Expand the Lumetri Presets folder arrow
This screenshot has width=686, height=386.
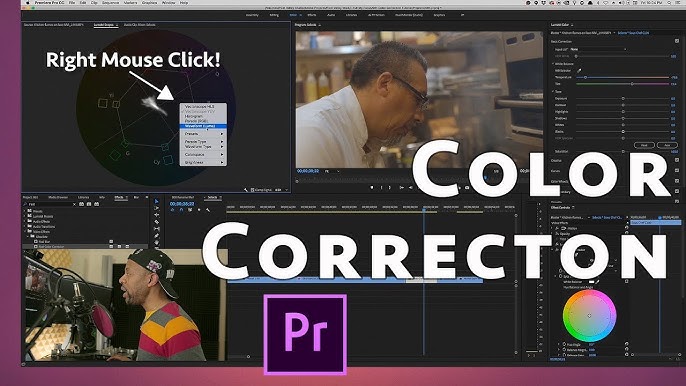pos(25,216)
